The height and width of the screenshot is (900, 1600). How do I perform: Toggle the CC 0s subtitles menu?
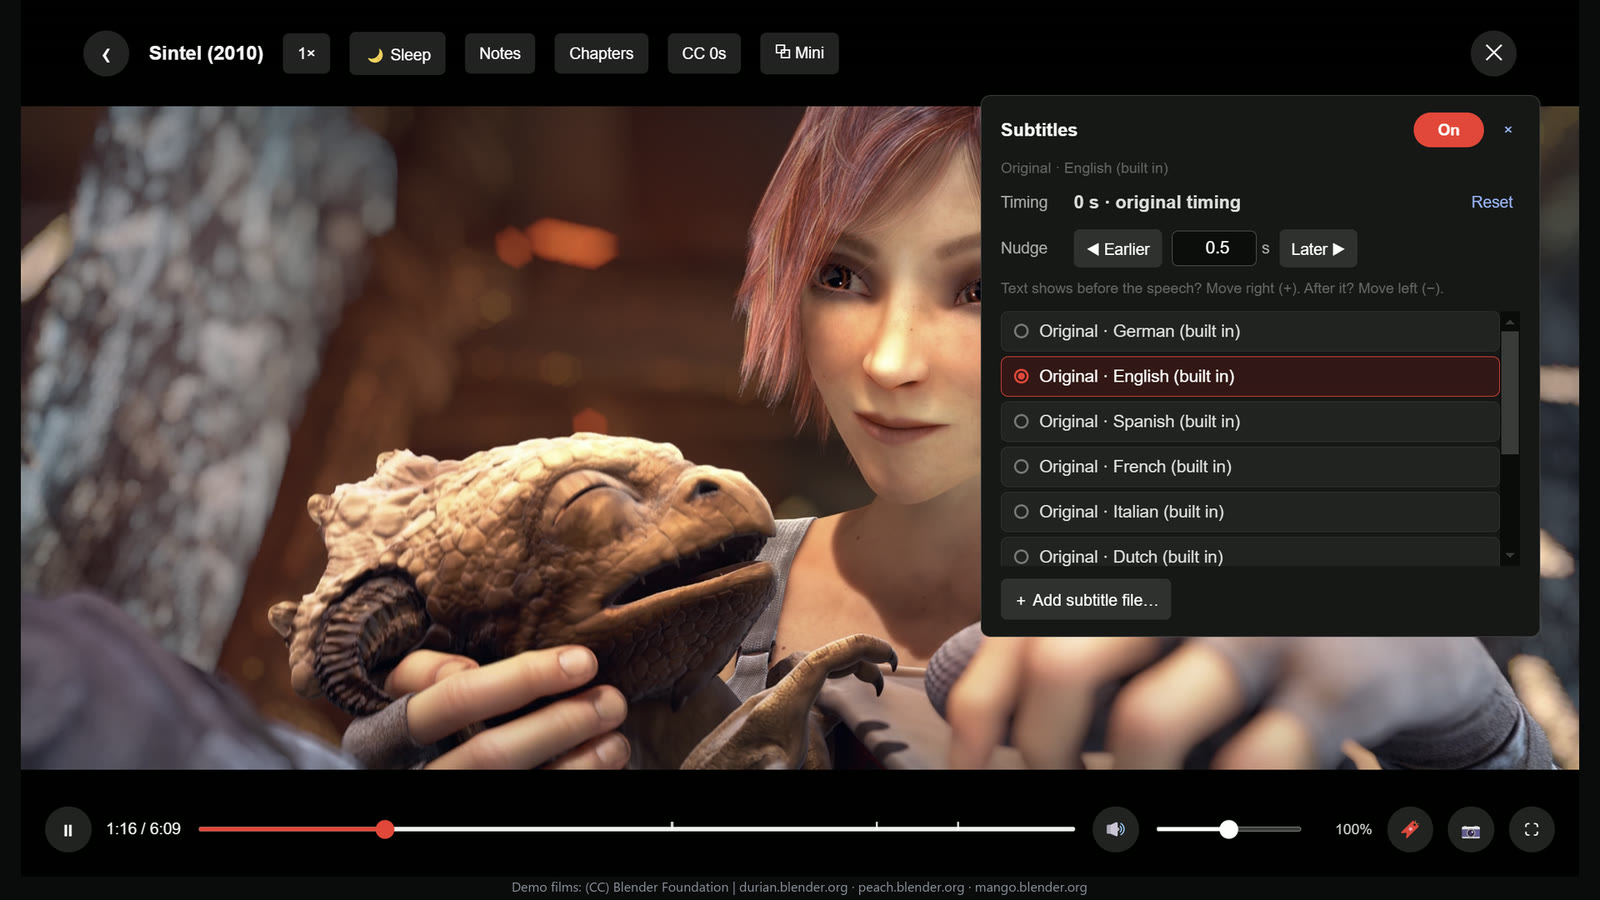704,54
